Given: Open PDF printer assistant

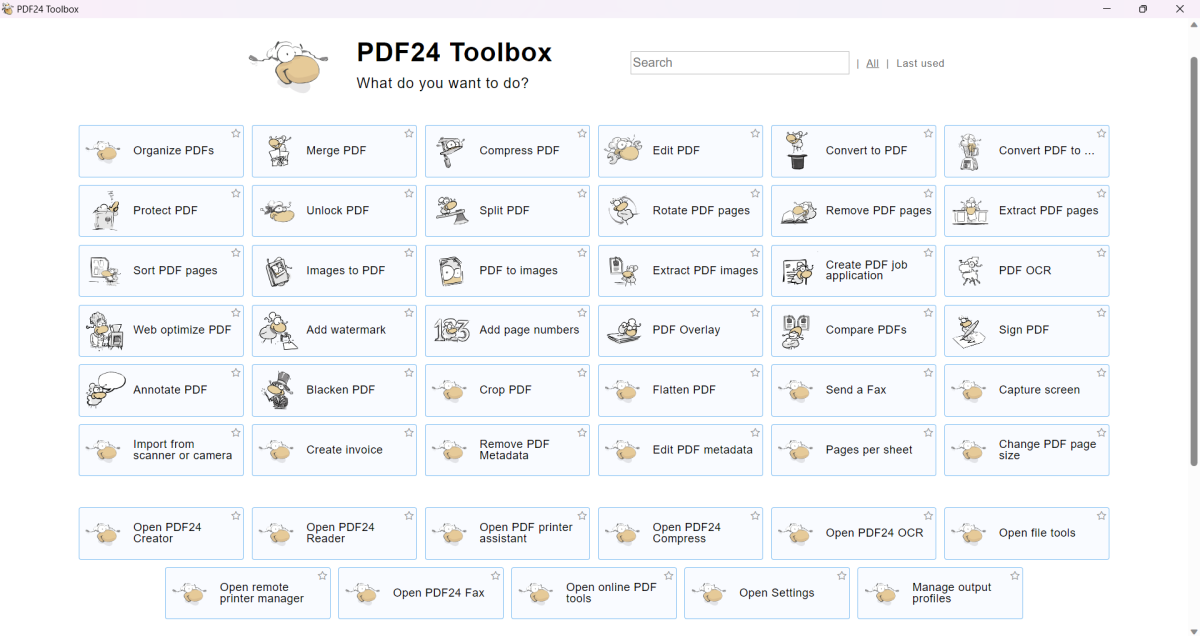Looking at the screenshot, I should [507, 533].
